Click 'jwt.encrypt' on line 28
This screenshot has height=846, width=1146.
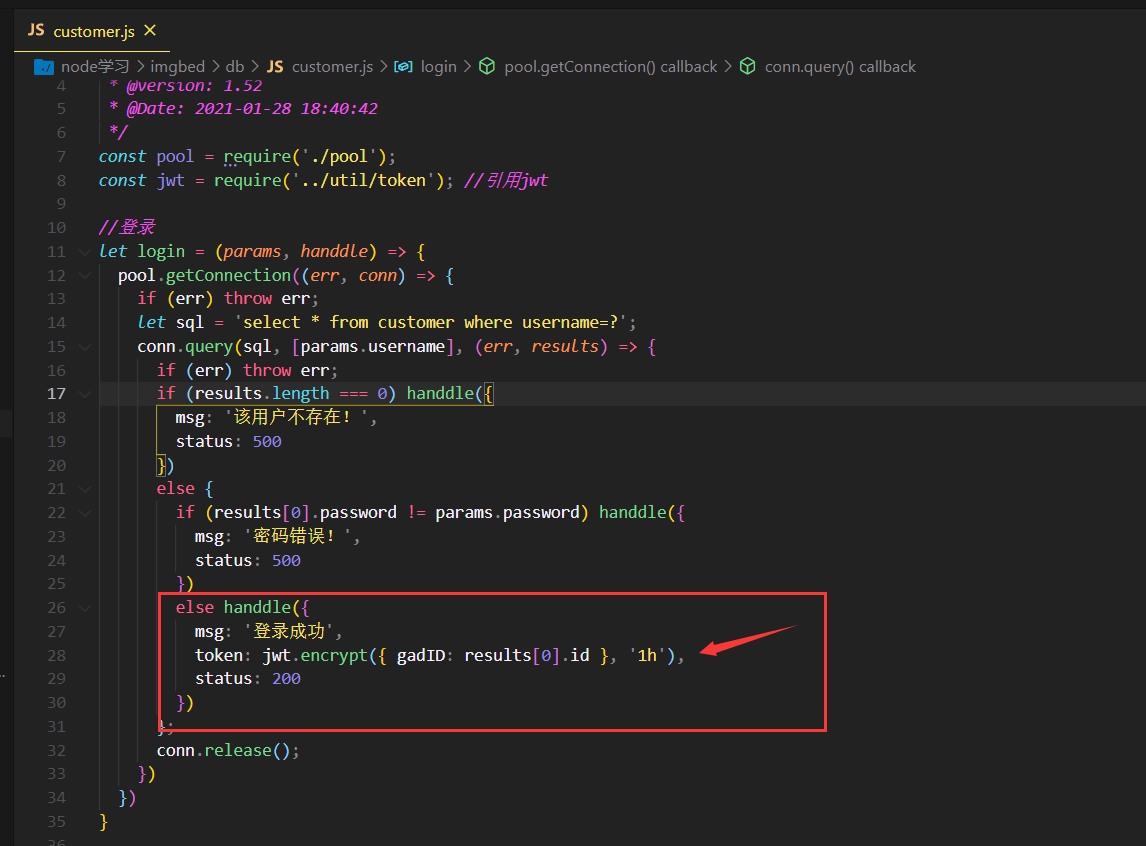pos(315,655)
